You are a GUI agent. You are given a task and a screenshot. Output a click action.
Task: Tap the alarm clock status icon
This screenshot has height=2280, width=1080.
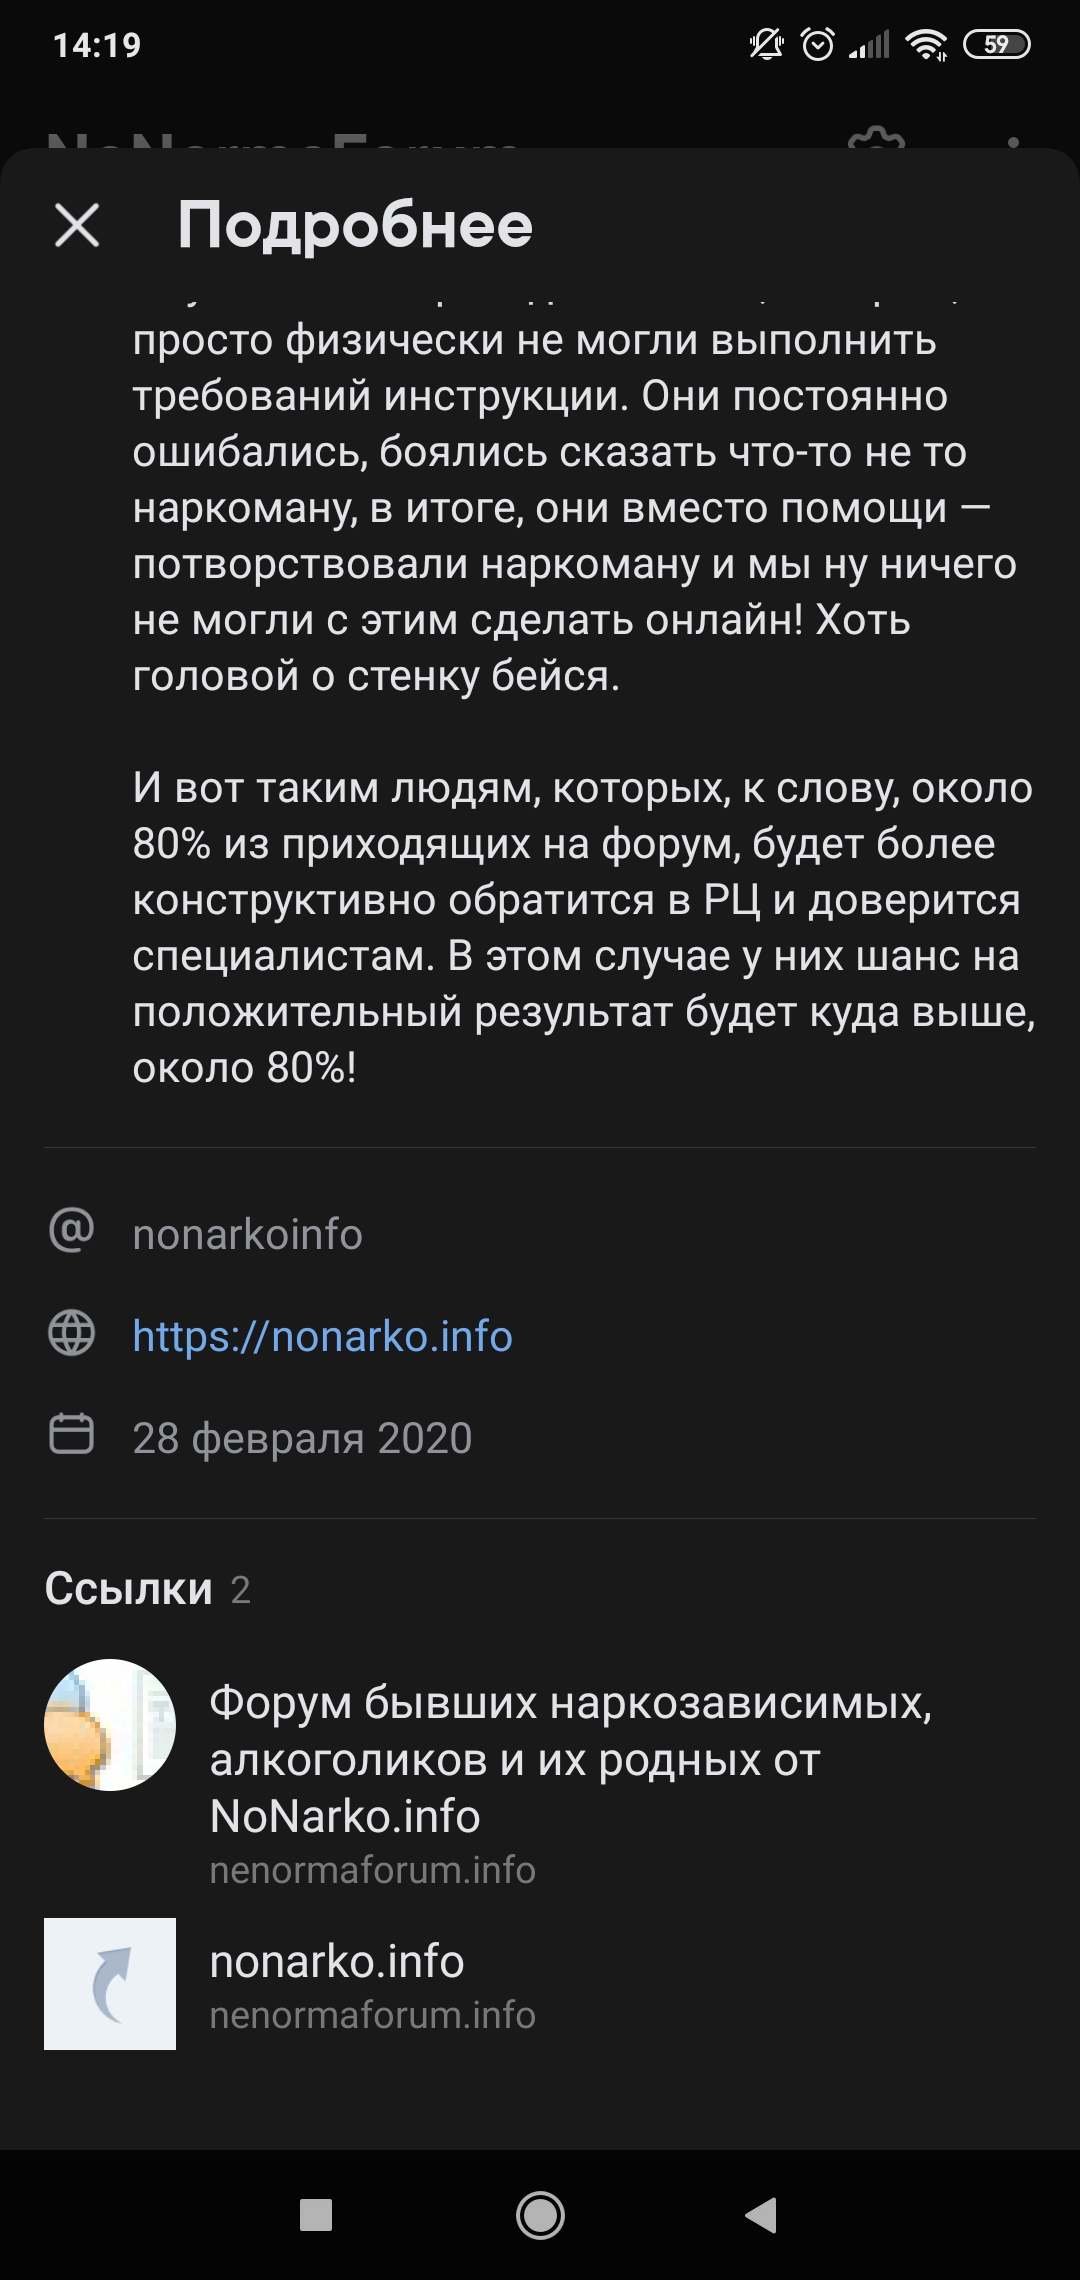818,45
